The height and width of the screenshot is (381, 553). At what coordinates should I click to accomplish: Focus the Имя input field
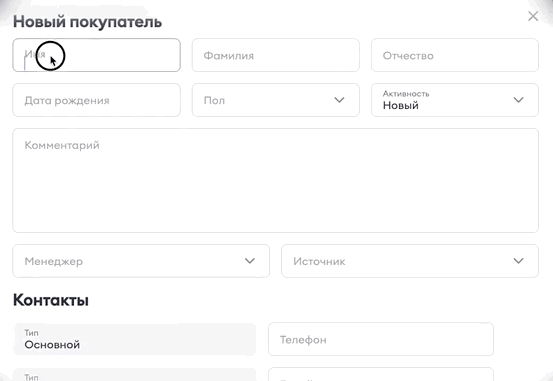pos(96,55)
